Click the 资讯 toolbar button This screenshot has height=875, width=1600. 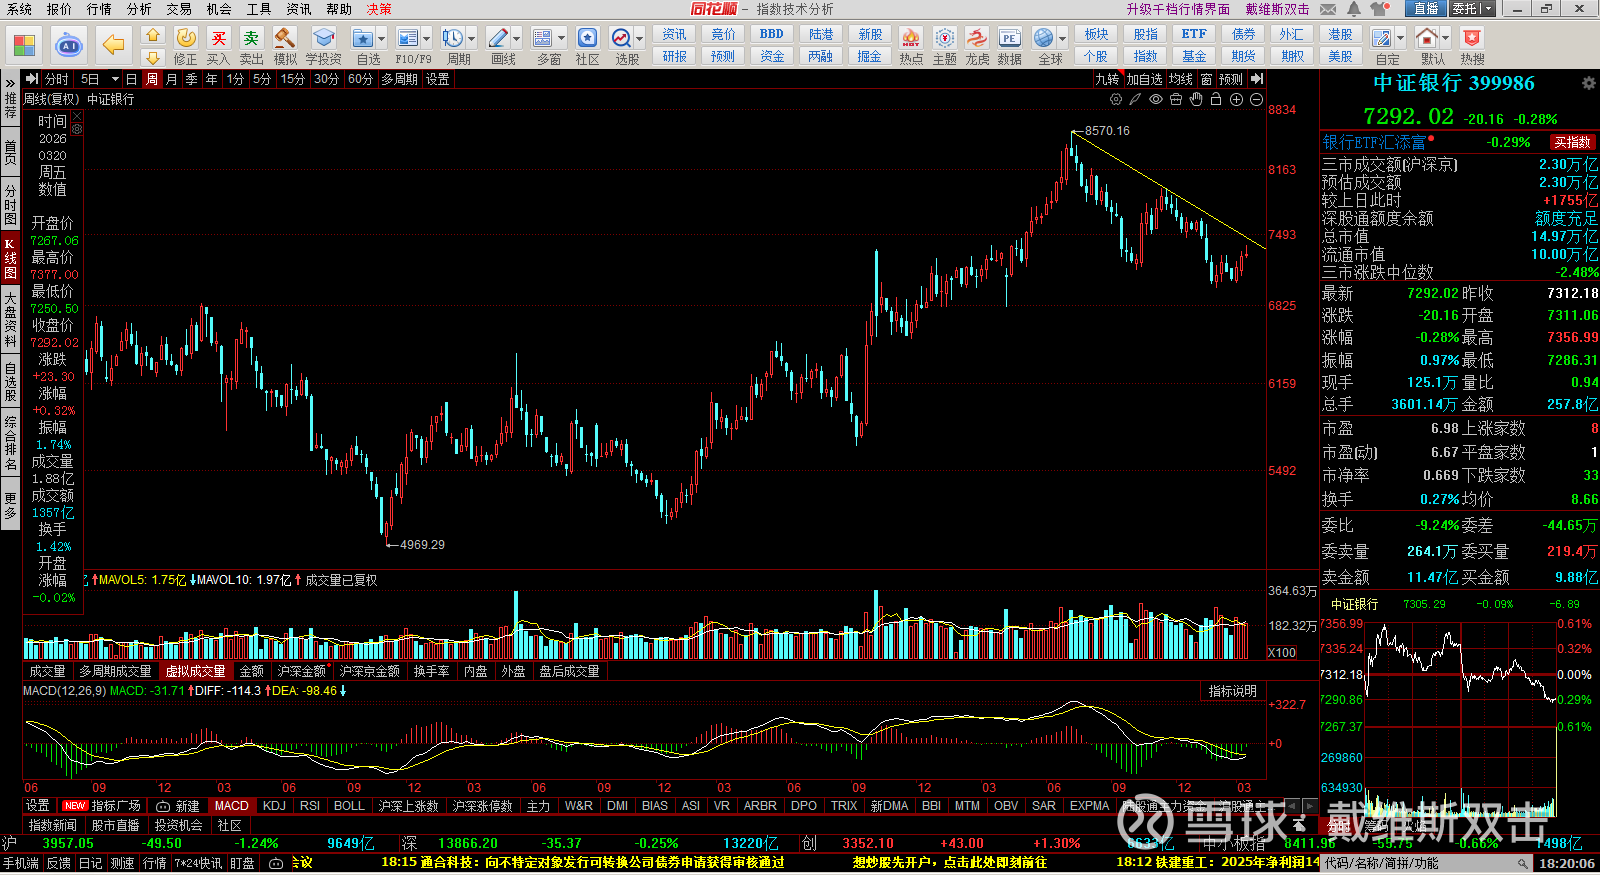pyautogui.click(x=674, y=35)
